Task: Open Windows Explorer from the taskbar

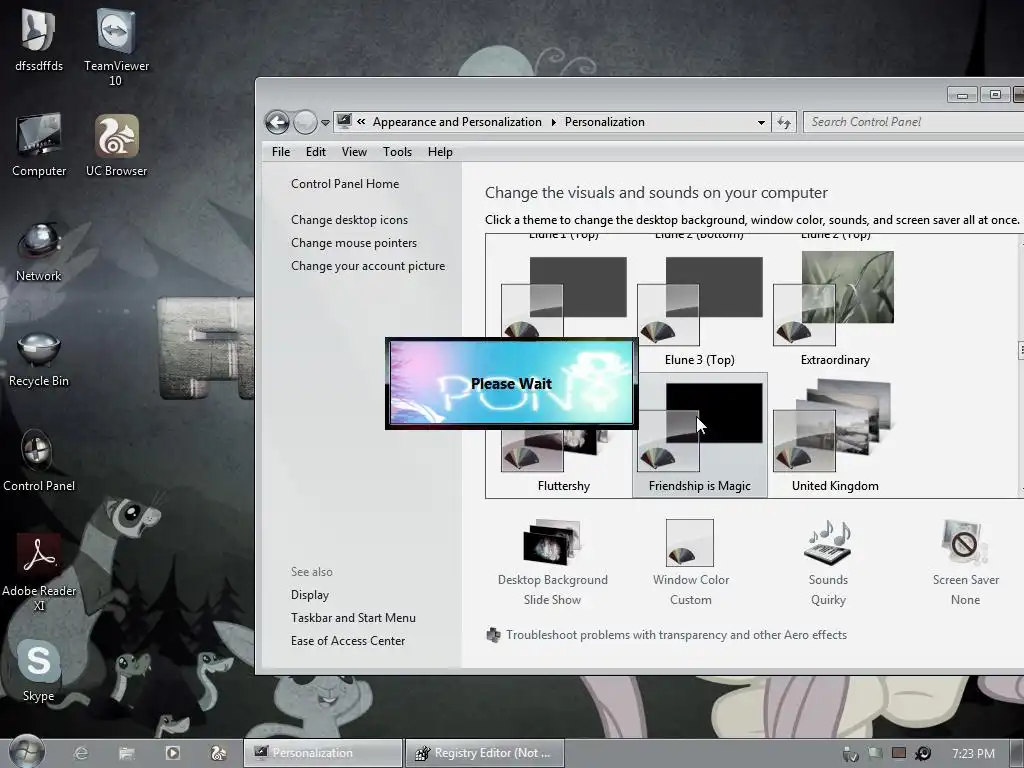Action: point(127,753)
